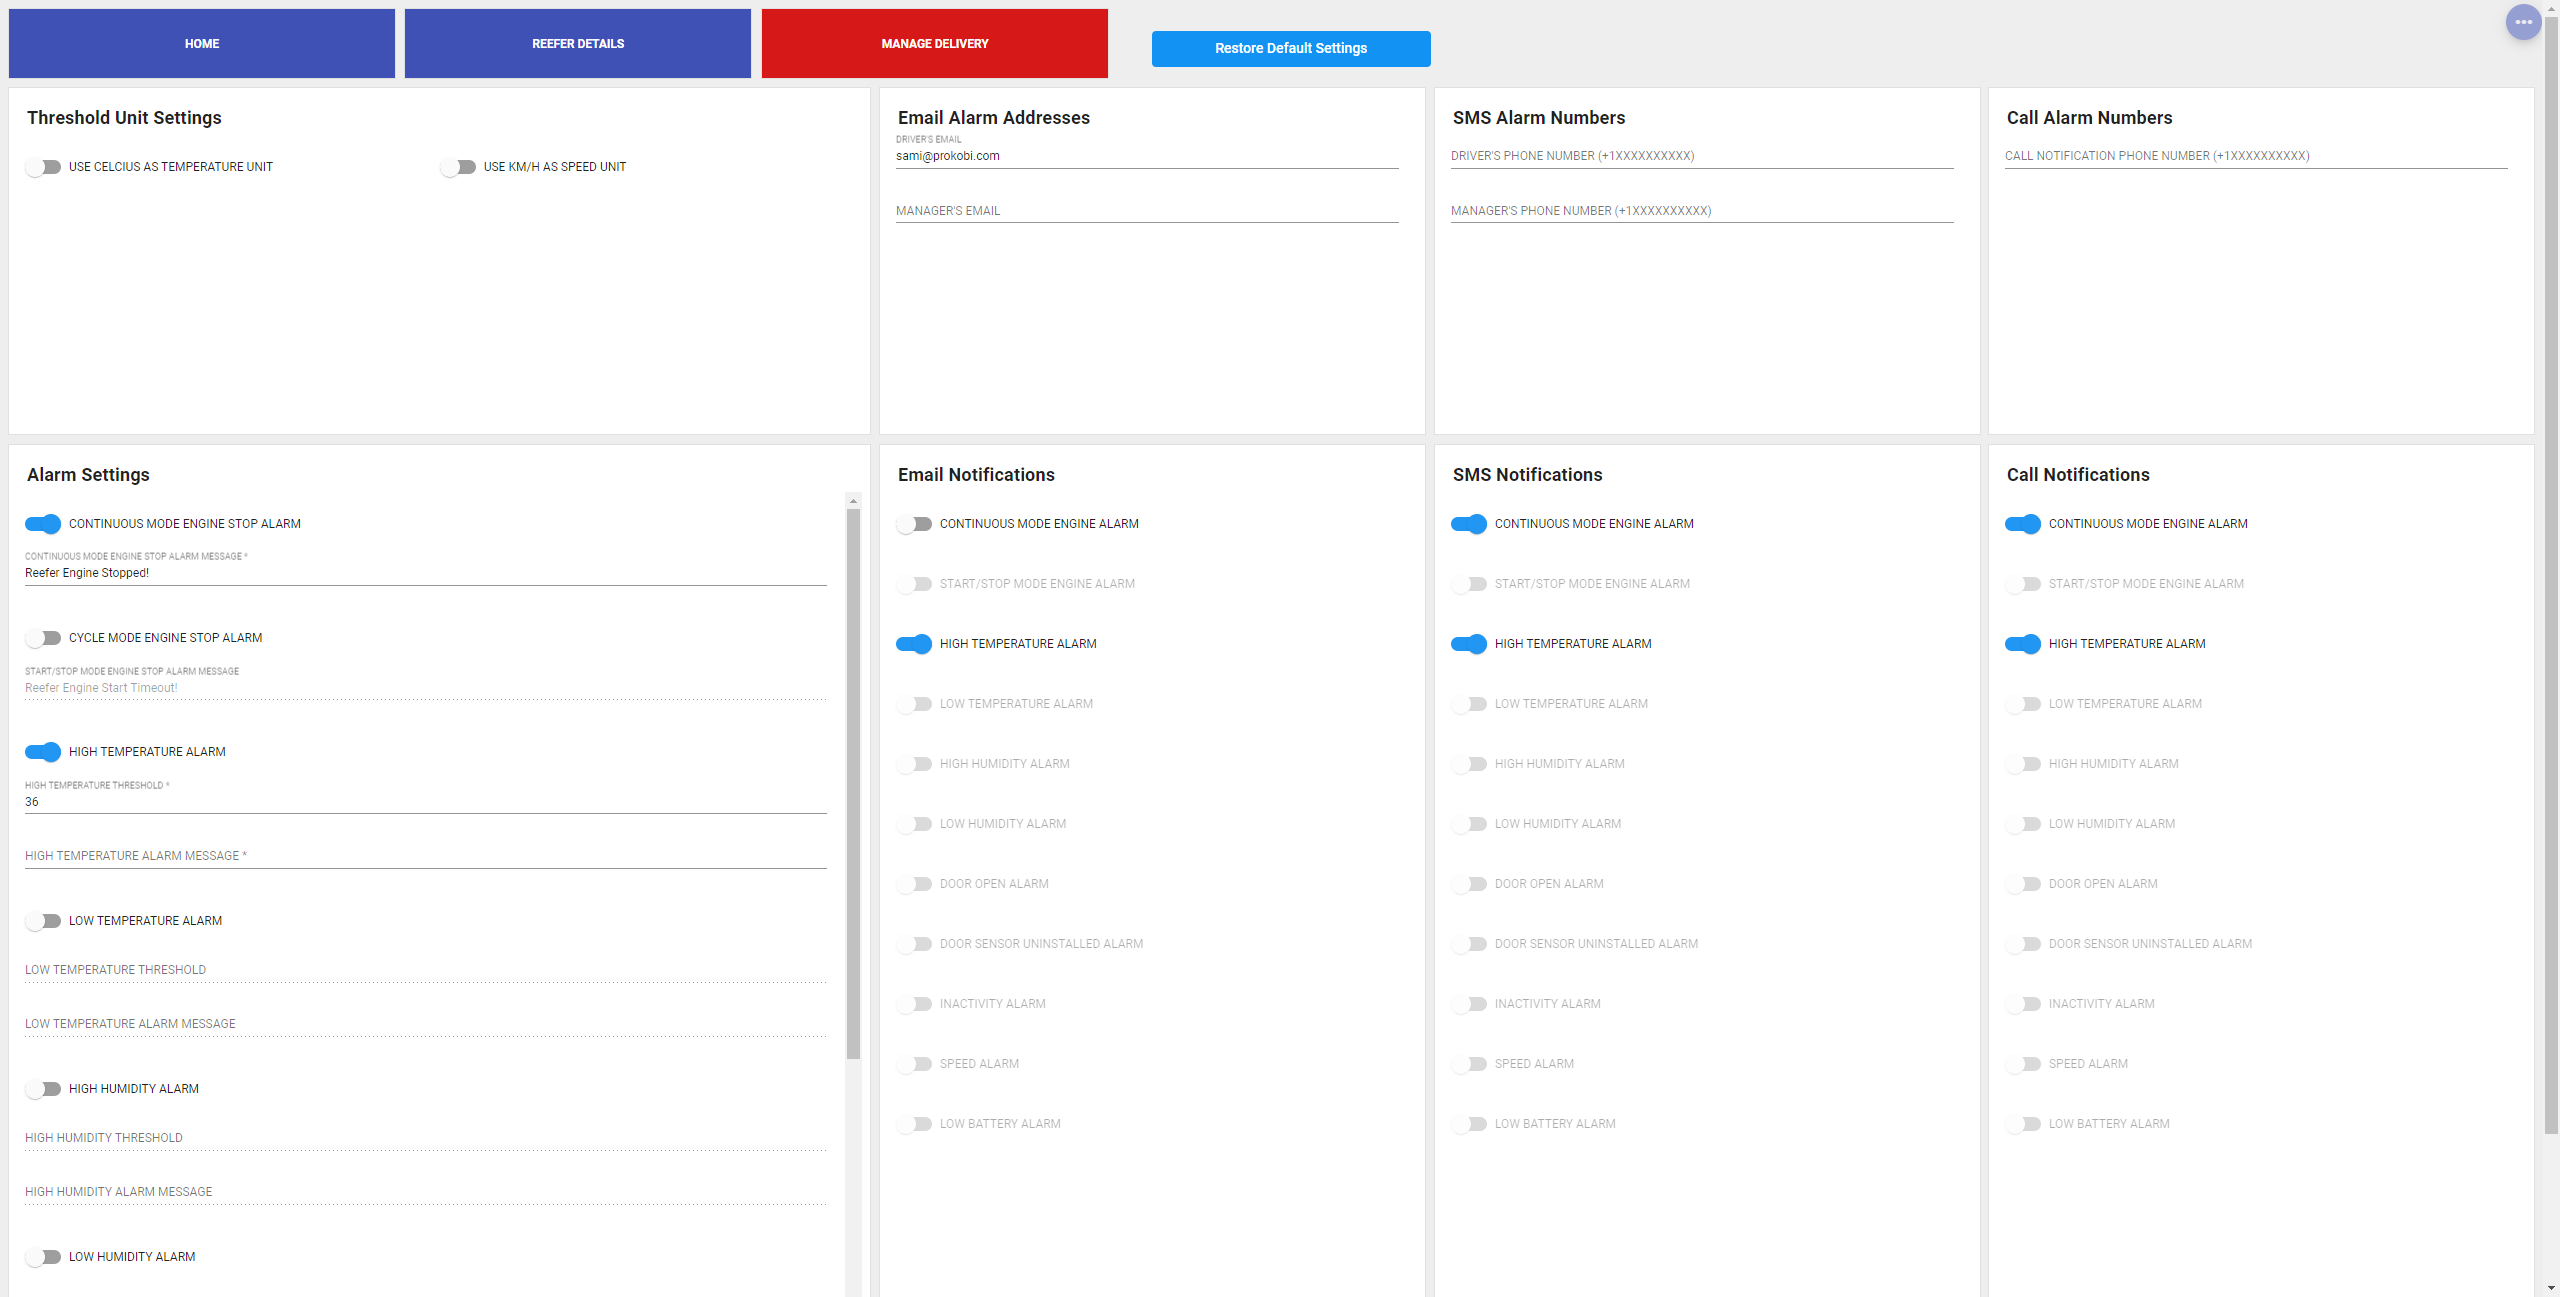The height and width of the screenshot is (1297, 2560).
Task: Enable Cycle Mode Engine Stop Alarm
Action: 43,638
